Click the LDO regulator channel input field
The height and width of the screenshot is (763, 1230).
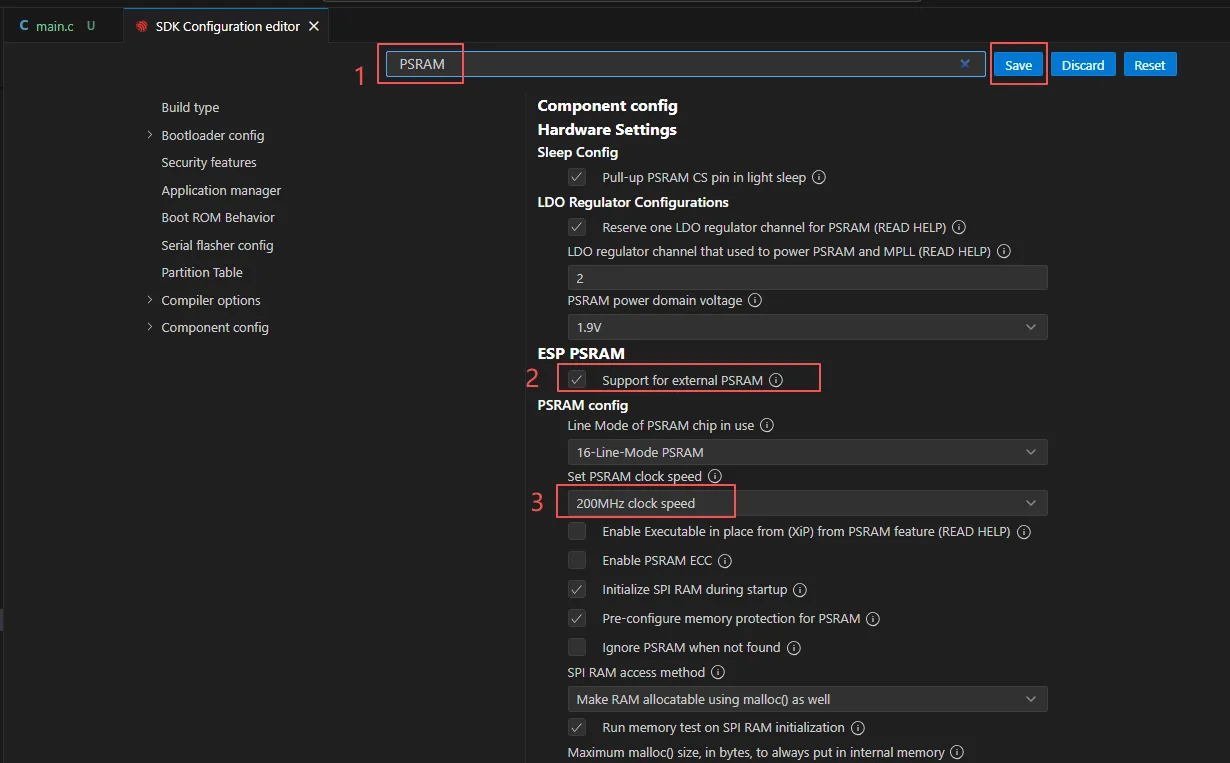pos(806,278)
